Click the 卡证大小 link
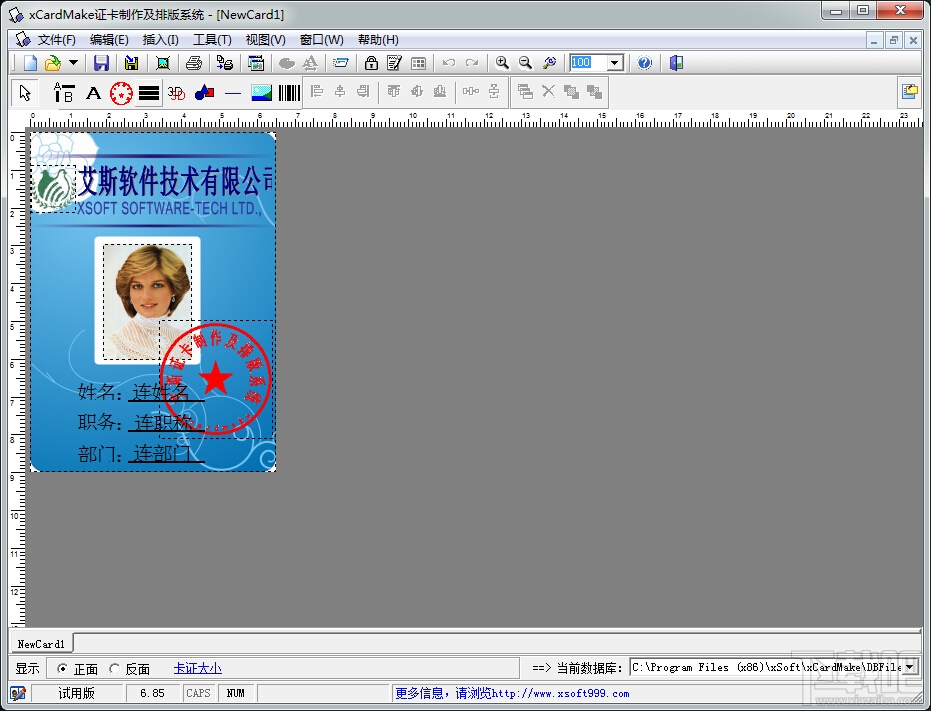 (x=197, y=668)
